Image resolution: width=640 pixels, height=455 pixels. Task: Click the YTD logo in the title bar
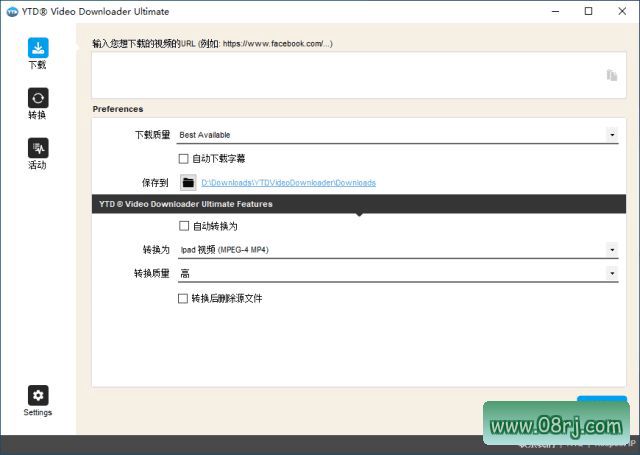12,11
